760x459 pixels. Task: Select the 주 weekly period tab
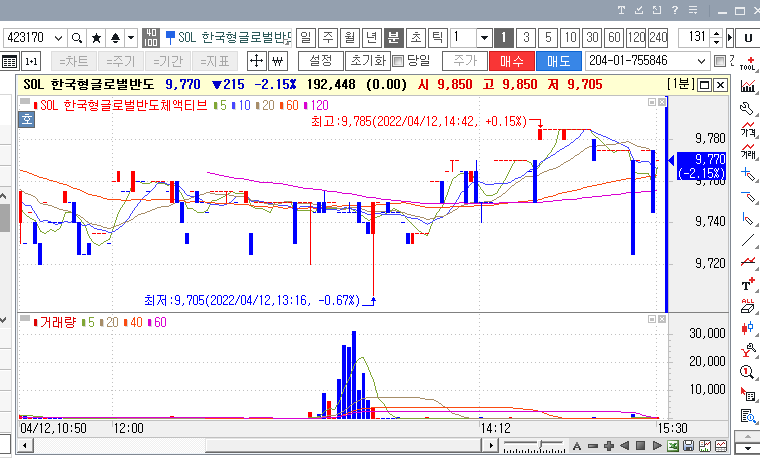click(328, 37)
